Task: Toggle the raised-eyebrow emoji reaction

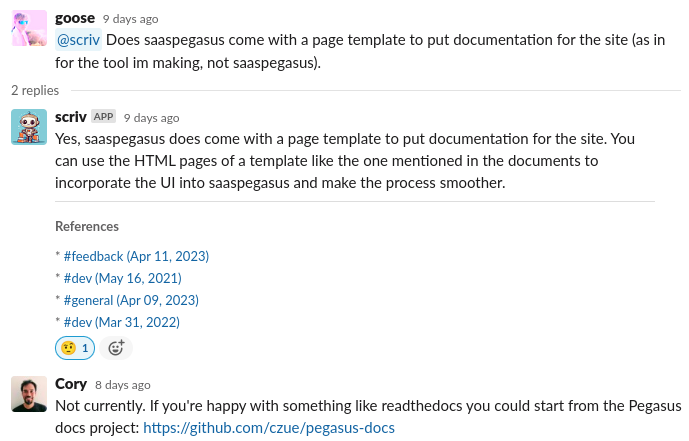Action: (x=75, y=348)
